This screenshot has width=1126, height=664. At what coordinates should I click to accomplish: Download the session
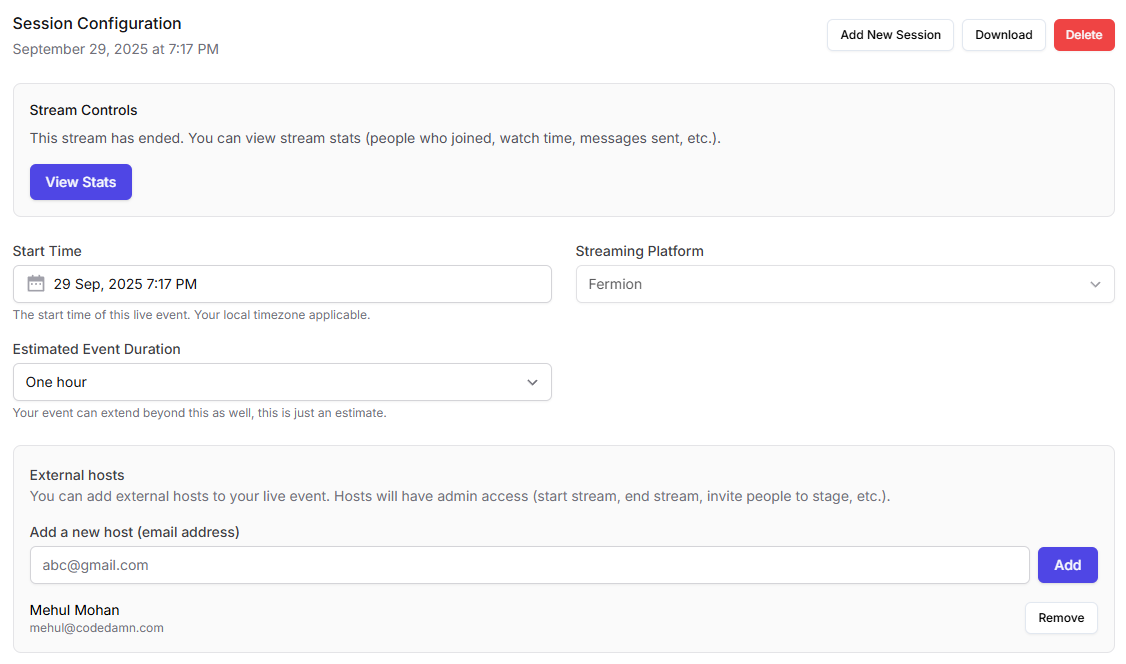(1003, 35)
